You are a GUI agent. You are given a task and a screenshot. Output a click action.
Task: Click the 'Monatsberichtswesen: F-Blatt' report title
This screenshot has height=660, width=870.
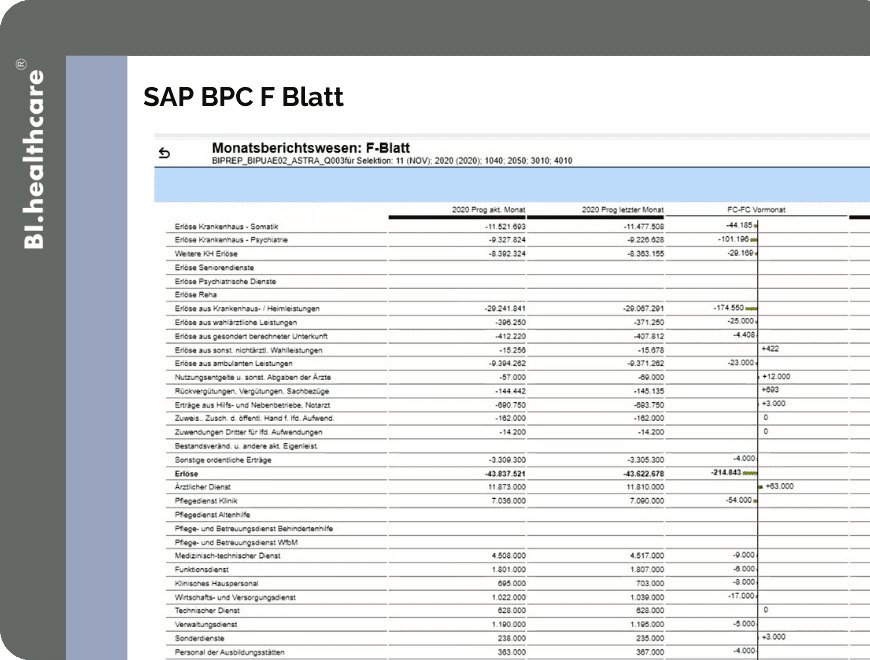click(311, 148)
